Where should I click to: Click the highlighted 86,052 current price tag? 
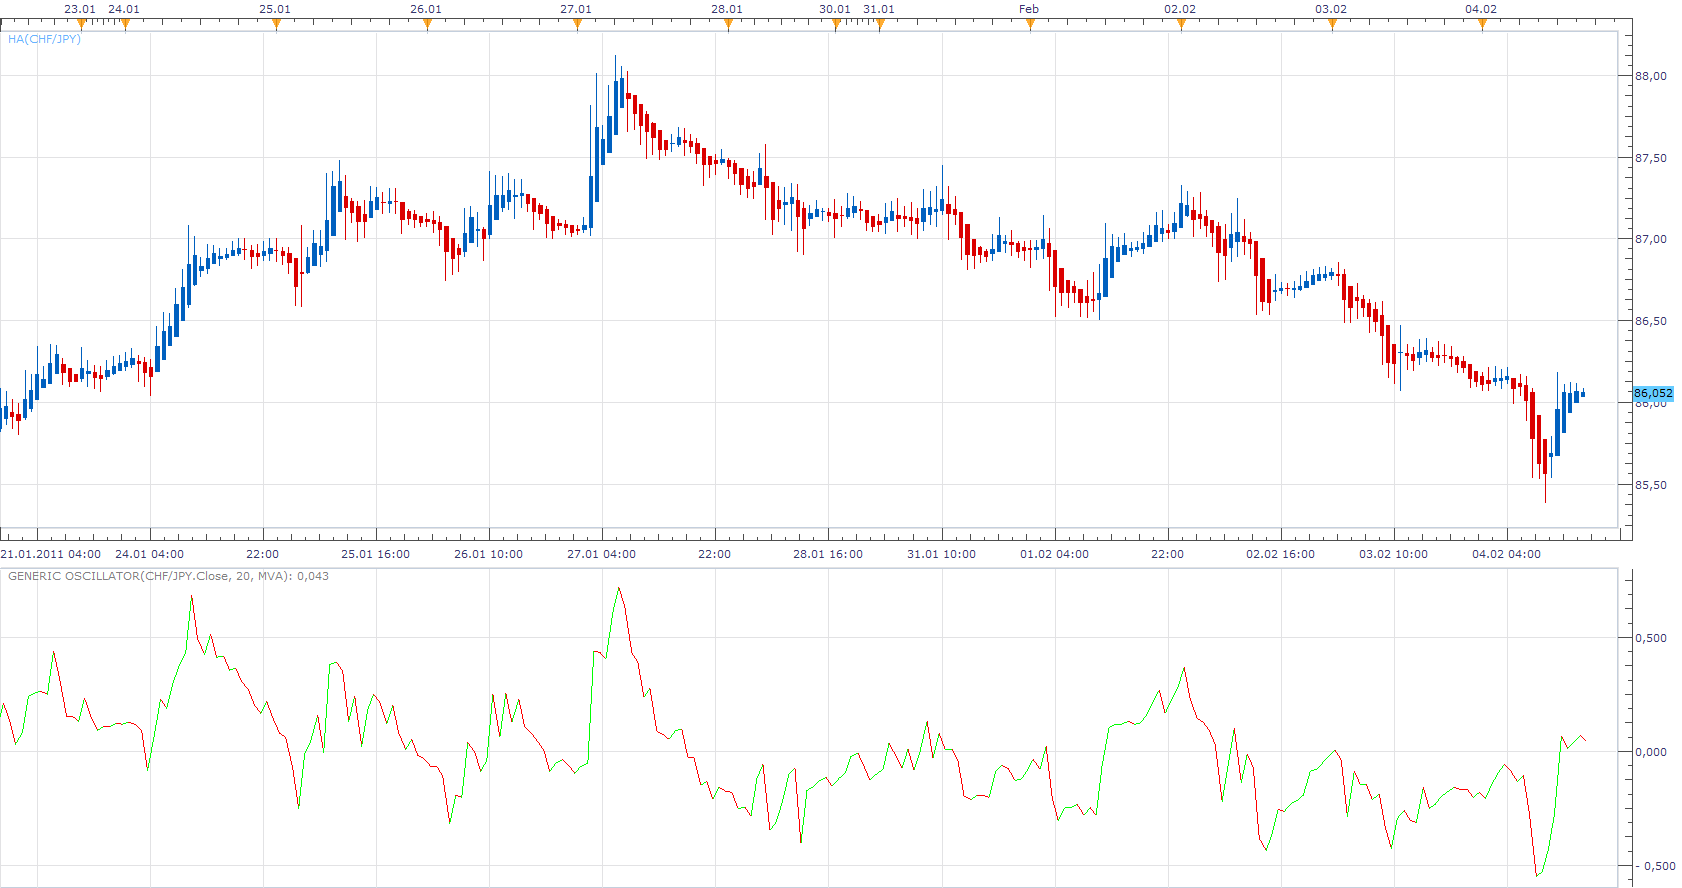[1653, 393]
